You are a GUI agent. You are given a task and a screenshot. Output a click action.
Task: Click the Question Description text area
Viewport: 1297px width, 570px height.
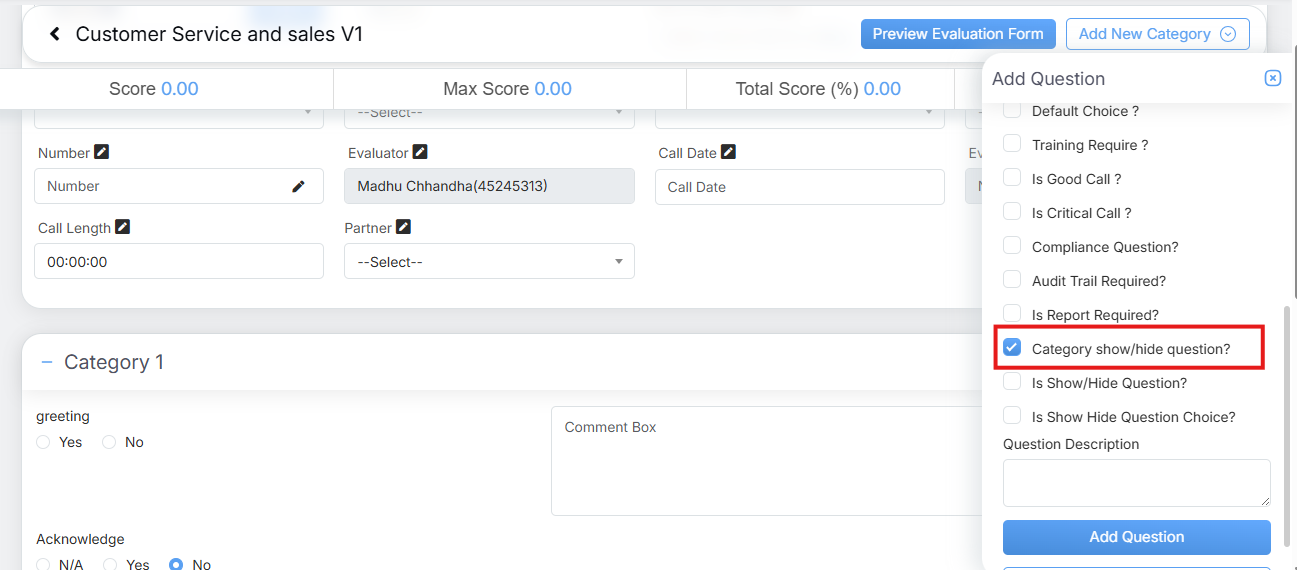click(x=1136, y=483)
